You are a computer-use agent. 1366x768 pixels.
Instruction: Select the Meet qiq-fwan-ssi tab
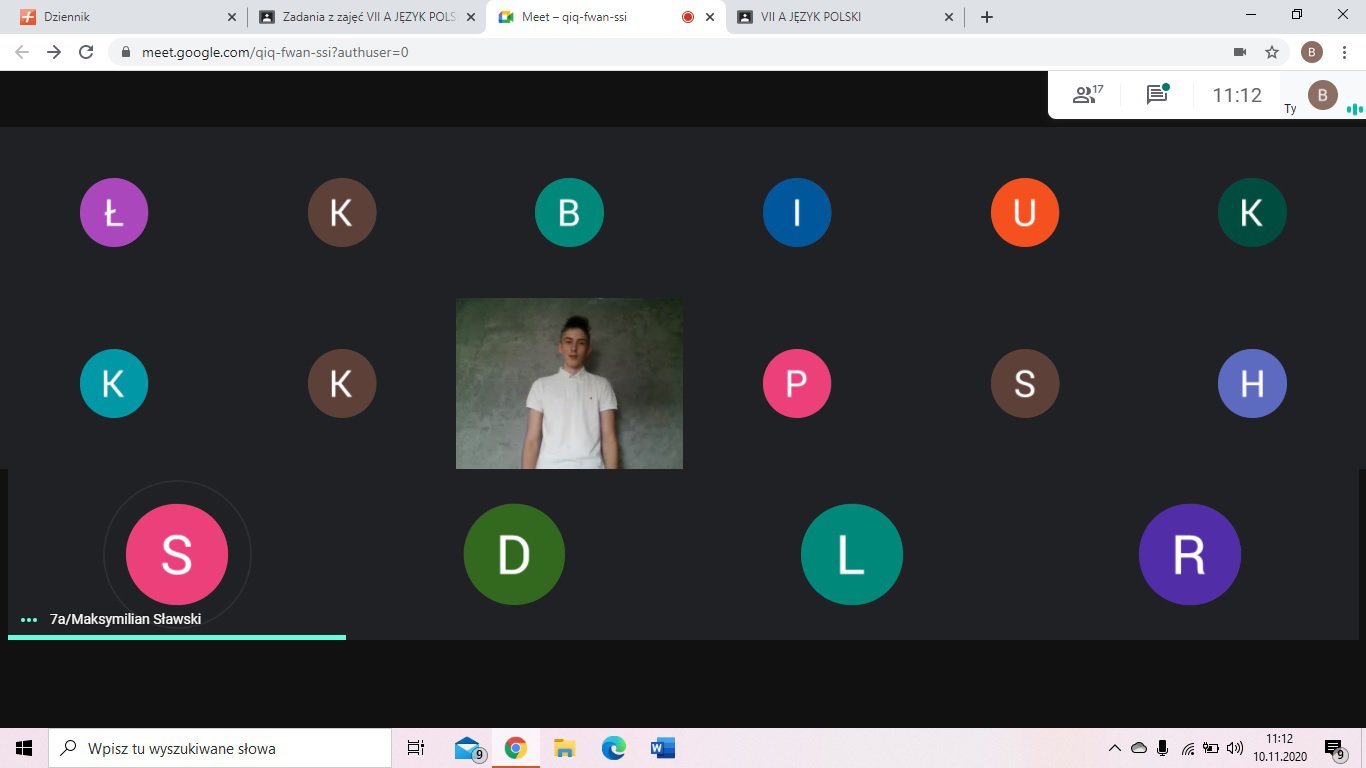pos(606,17)
